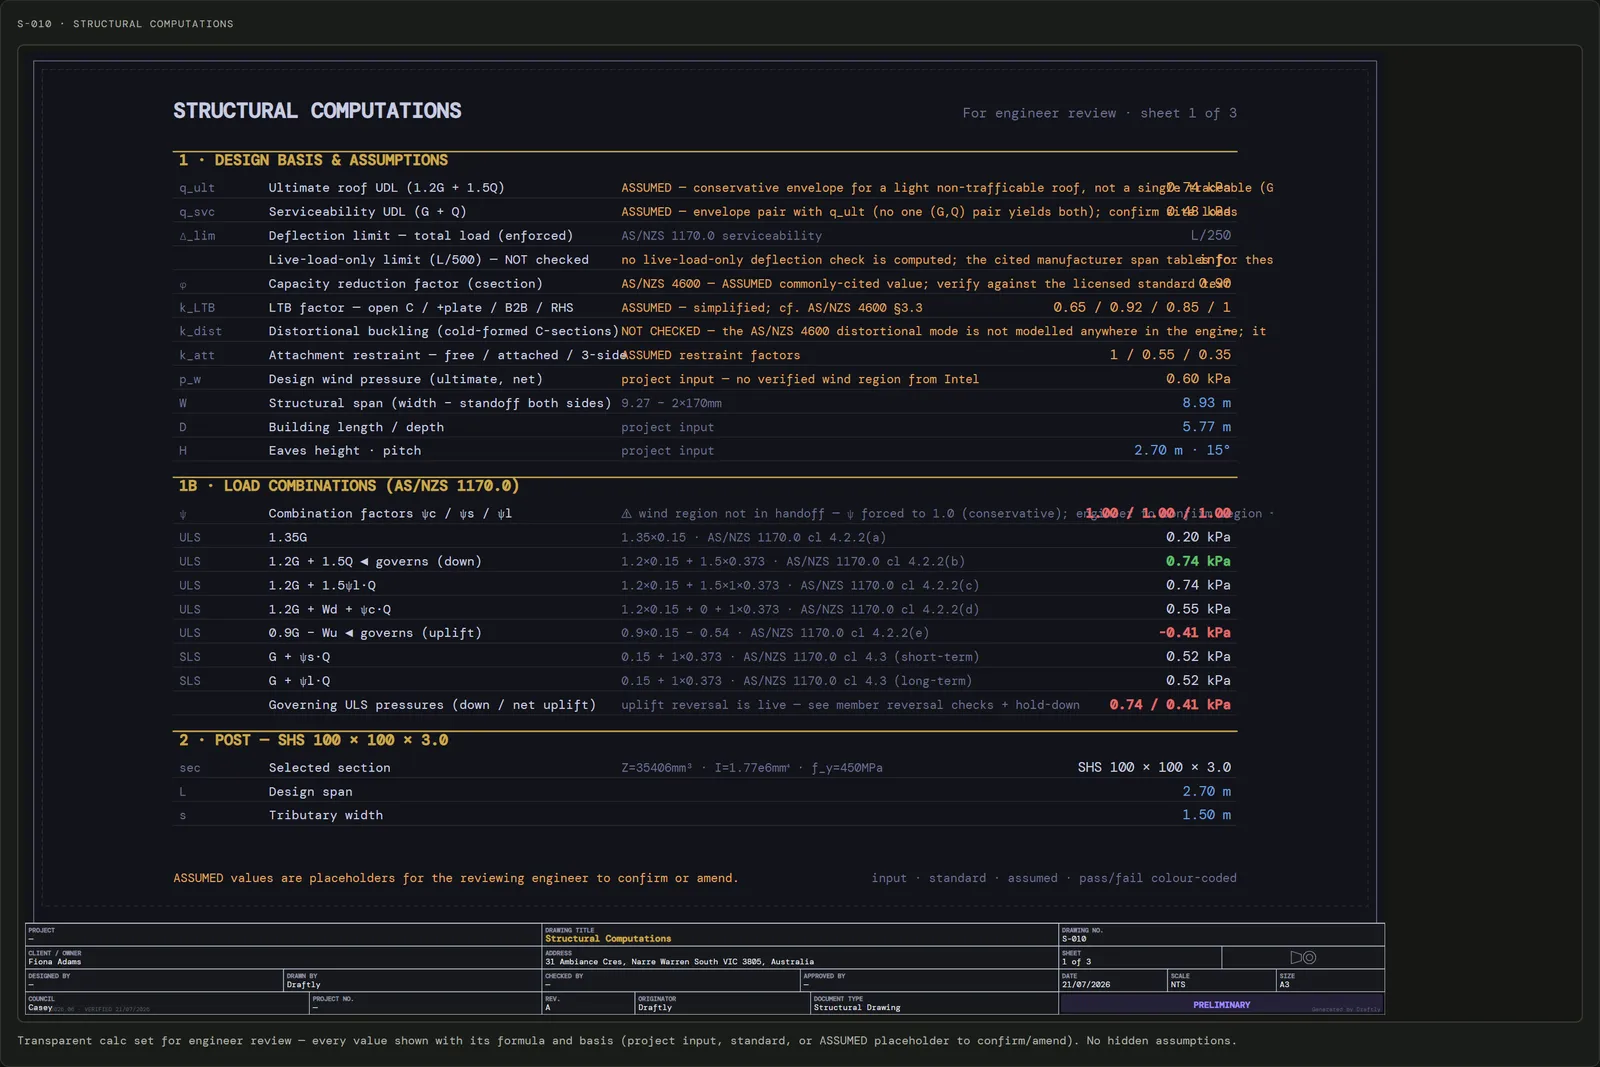The image size is (1600, 1067).
Task: Click the '9.27 − 2×170mm' formula
Action: pos(671,403)
